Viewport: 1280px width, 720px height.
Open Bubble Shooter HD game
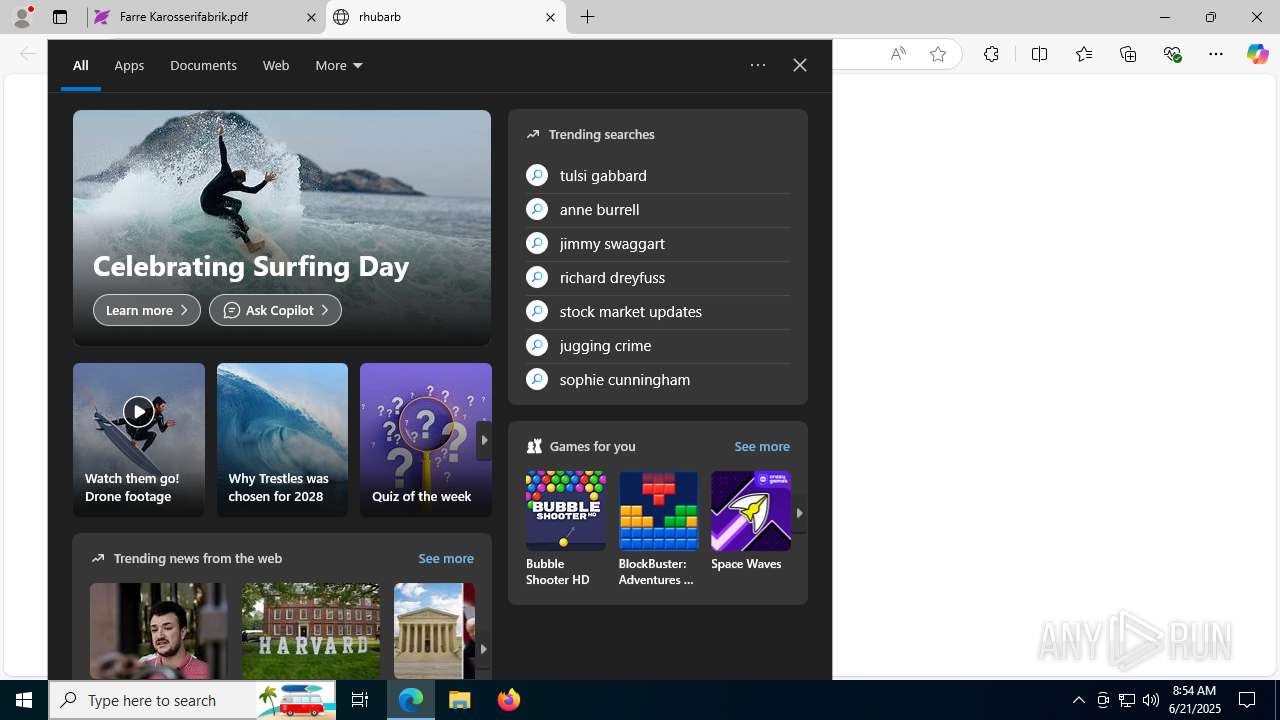(566, 529)
